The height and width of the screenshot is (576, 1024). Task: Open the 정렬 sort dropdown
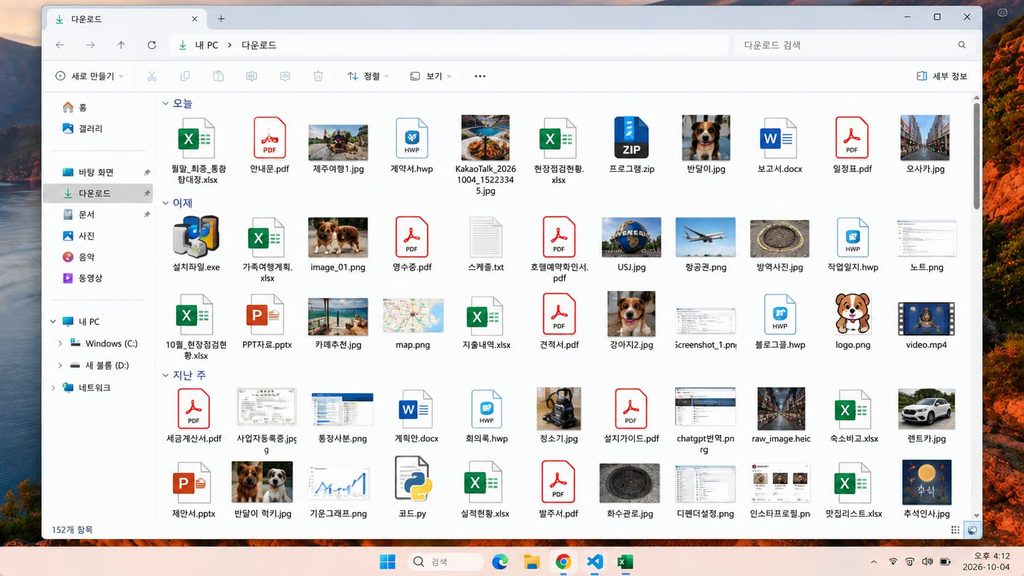coord(368,76)
